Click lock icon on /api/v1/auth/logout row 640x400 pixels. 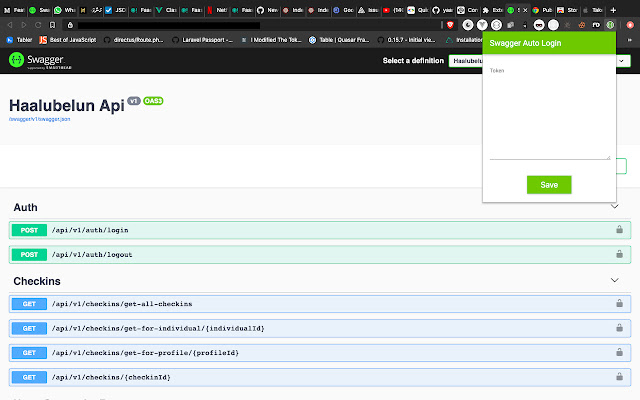pyautogui.click(x=619, y=254)
